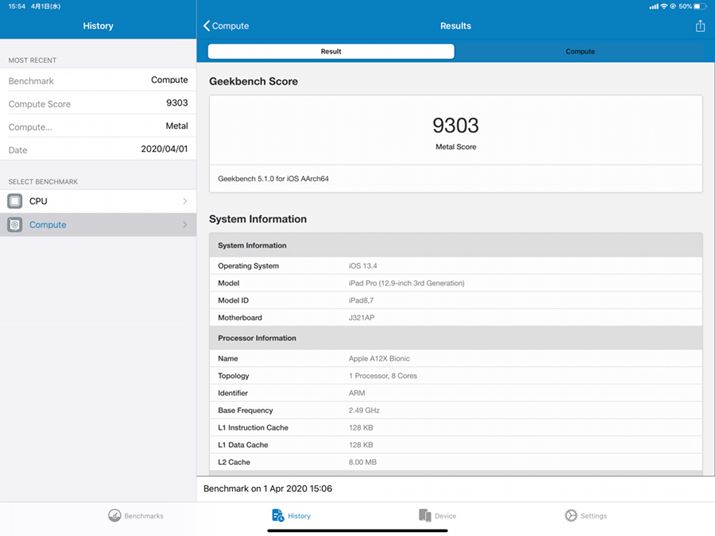Select the History tab icon

click(278, 516)
